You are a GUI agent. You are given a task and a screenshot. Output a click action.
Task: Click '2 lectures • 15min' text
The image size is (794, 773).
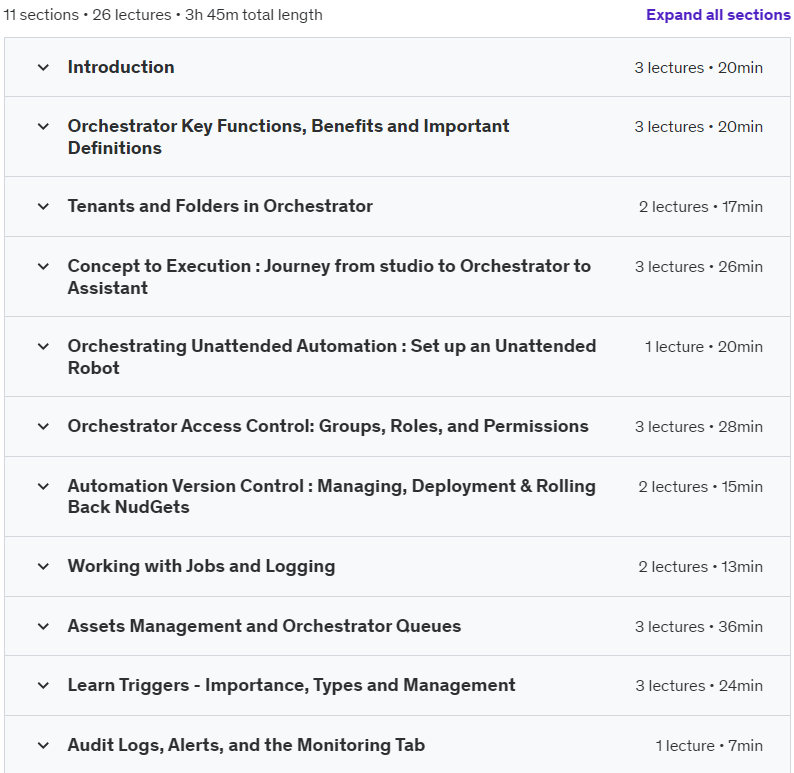click(700, 486)
